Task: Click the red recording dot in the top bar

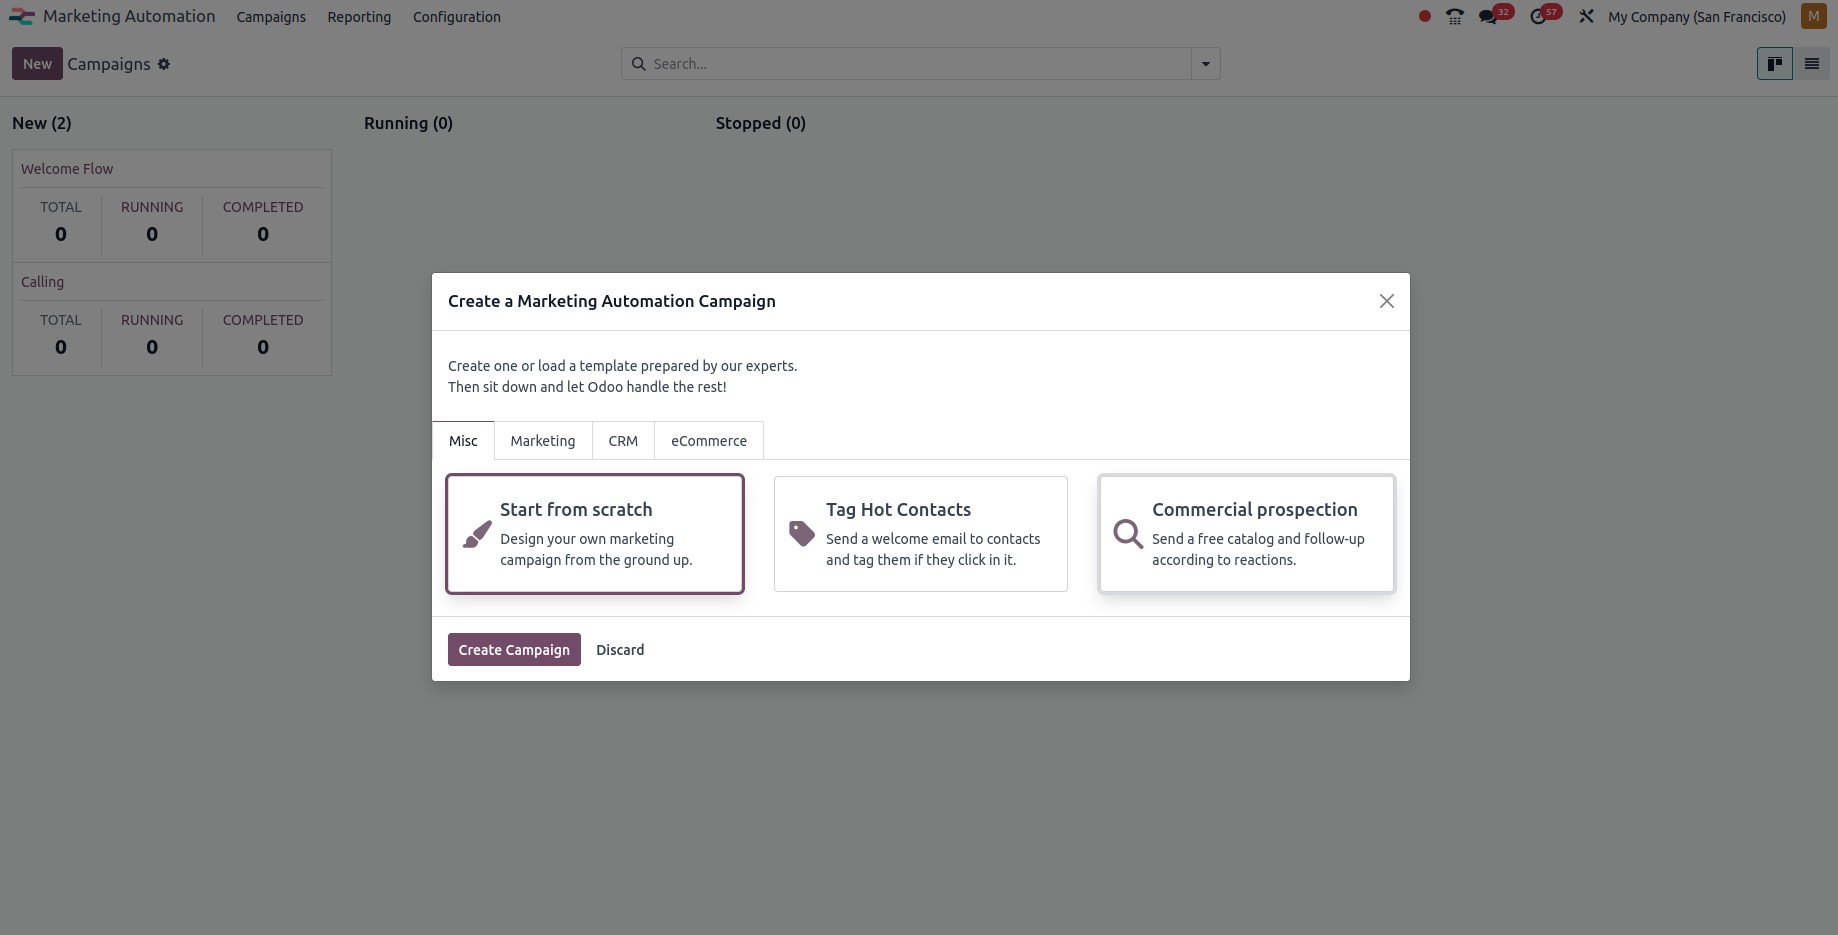Action: pos(1424,17)
